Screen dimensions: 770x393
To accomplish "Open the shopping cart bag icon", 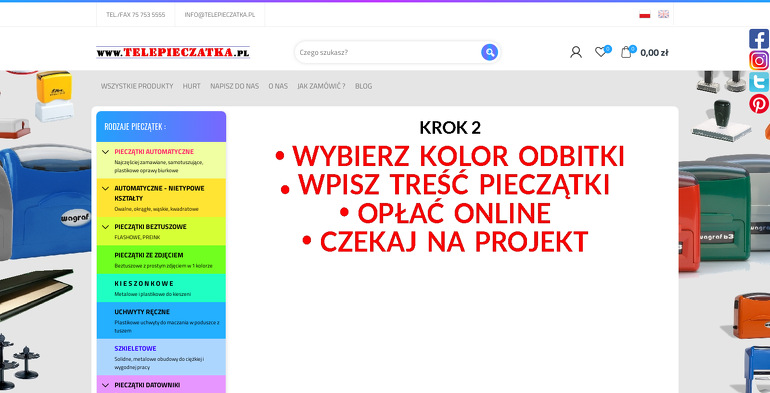I will coord(626,52).
